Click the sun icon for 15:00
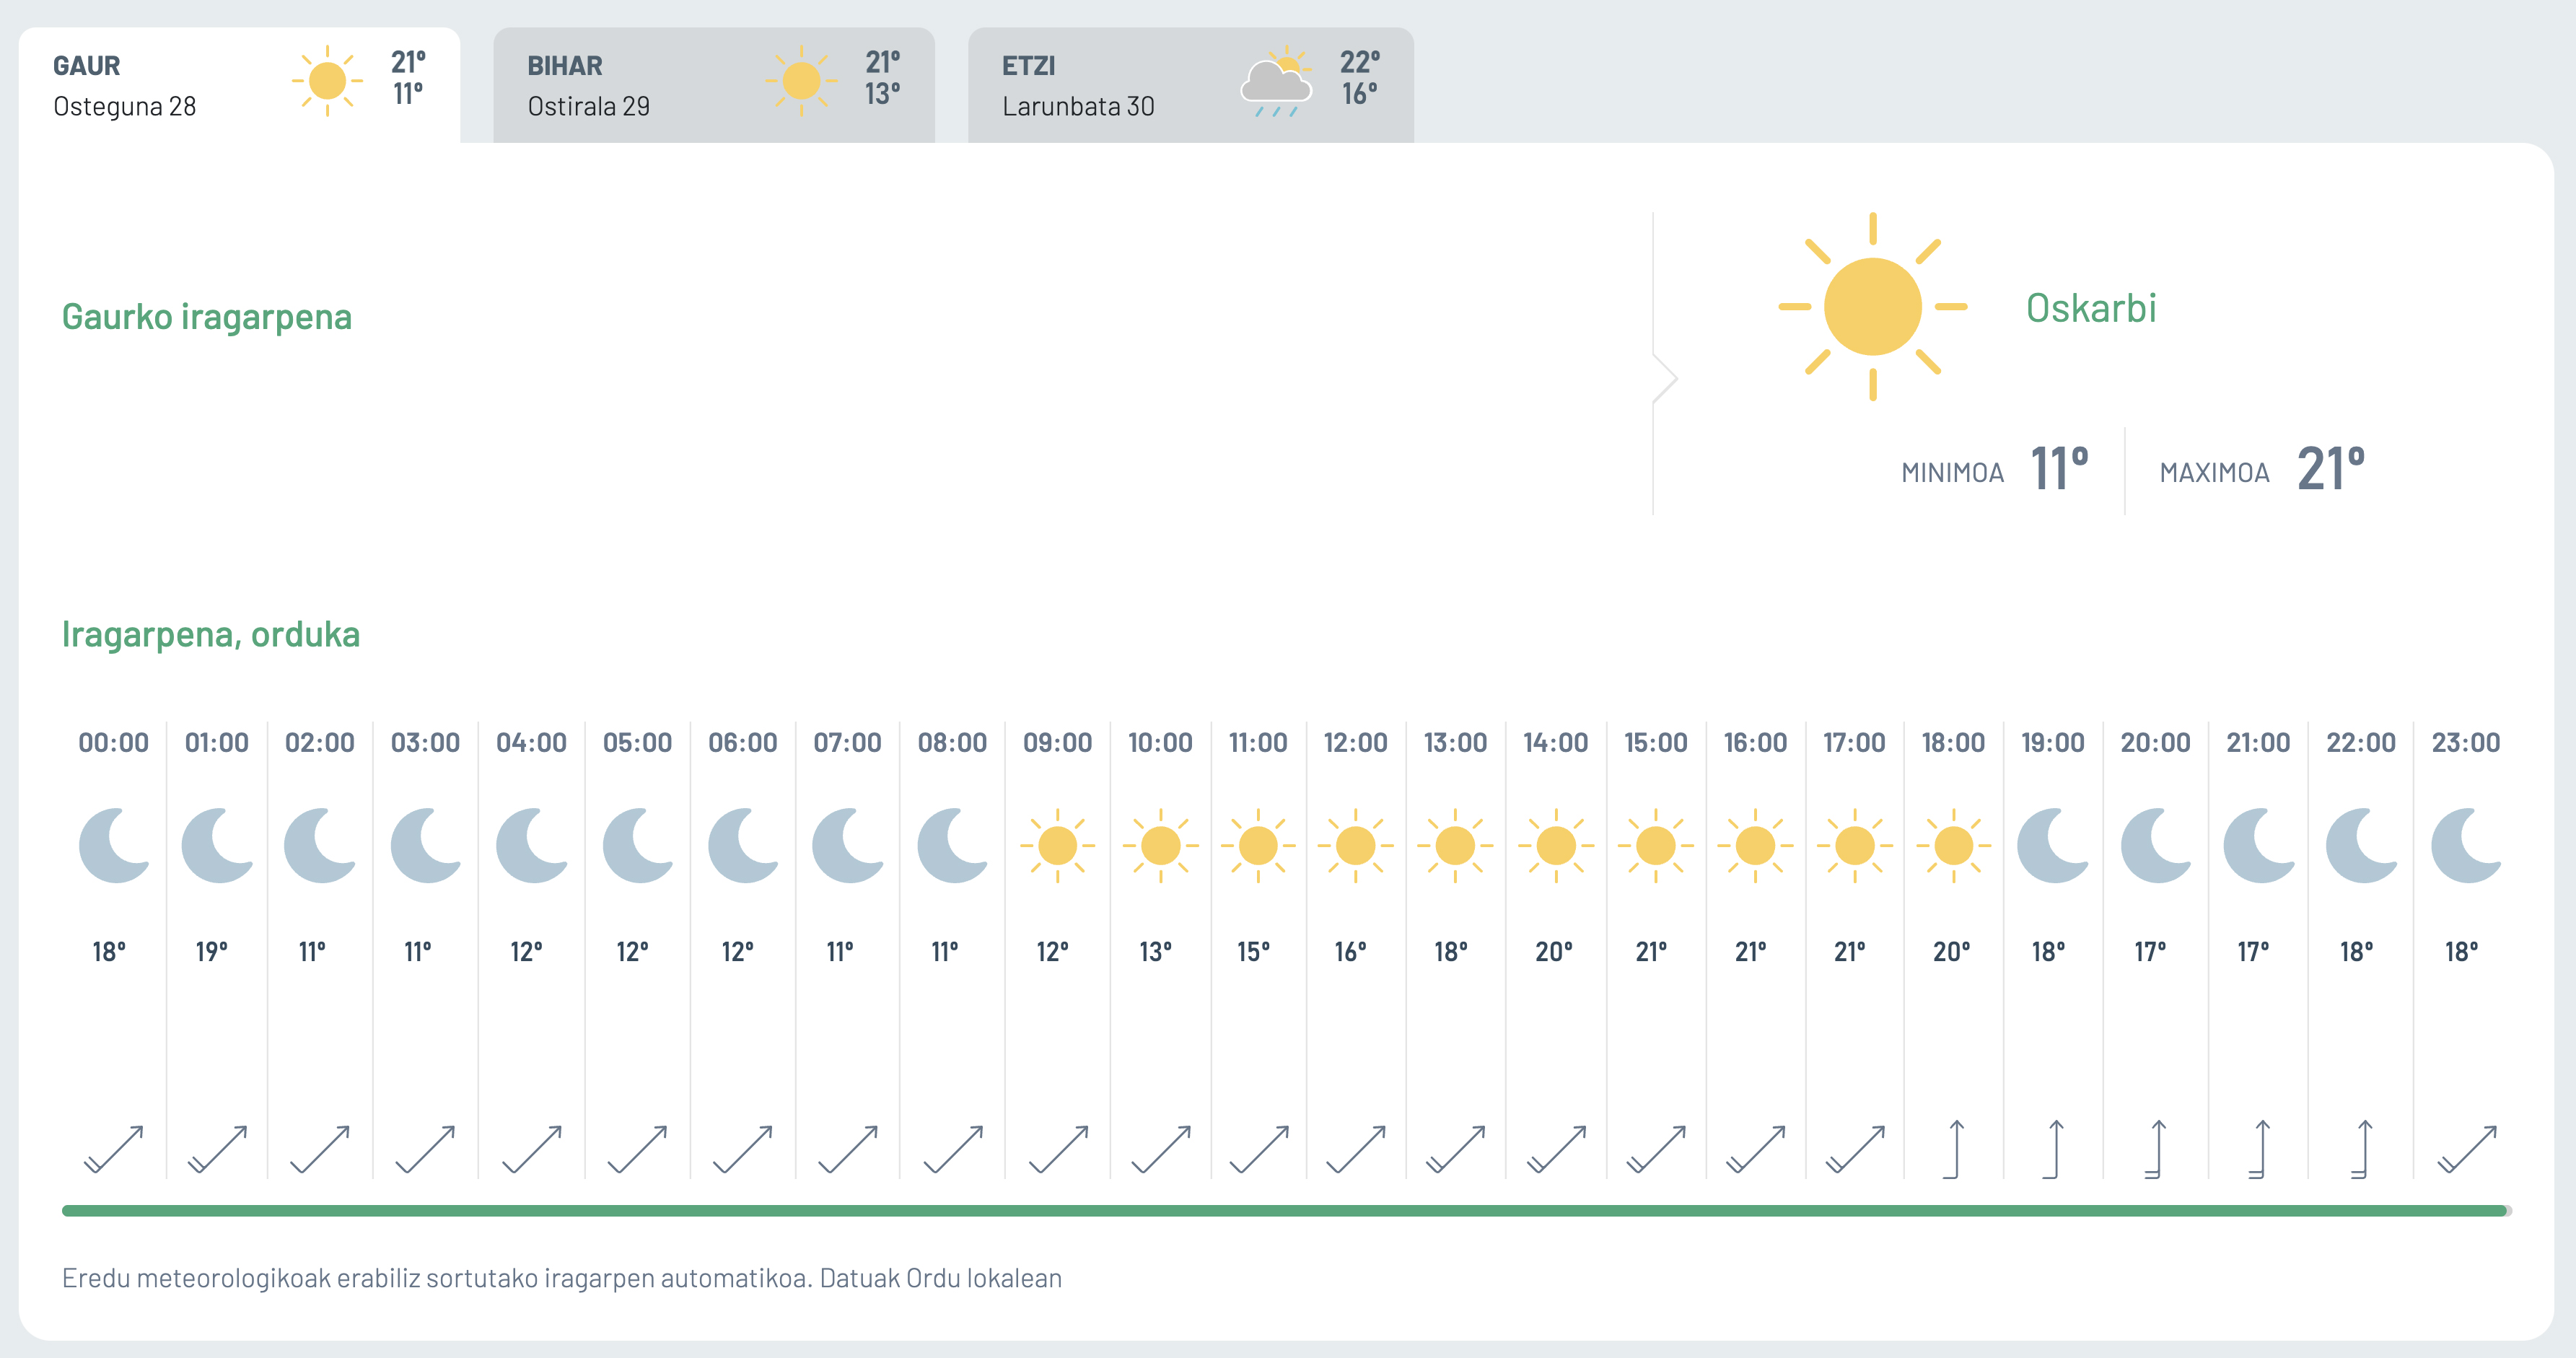This screenshot has width=2576, height=1358. coord(1655,845)
